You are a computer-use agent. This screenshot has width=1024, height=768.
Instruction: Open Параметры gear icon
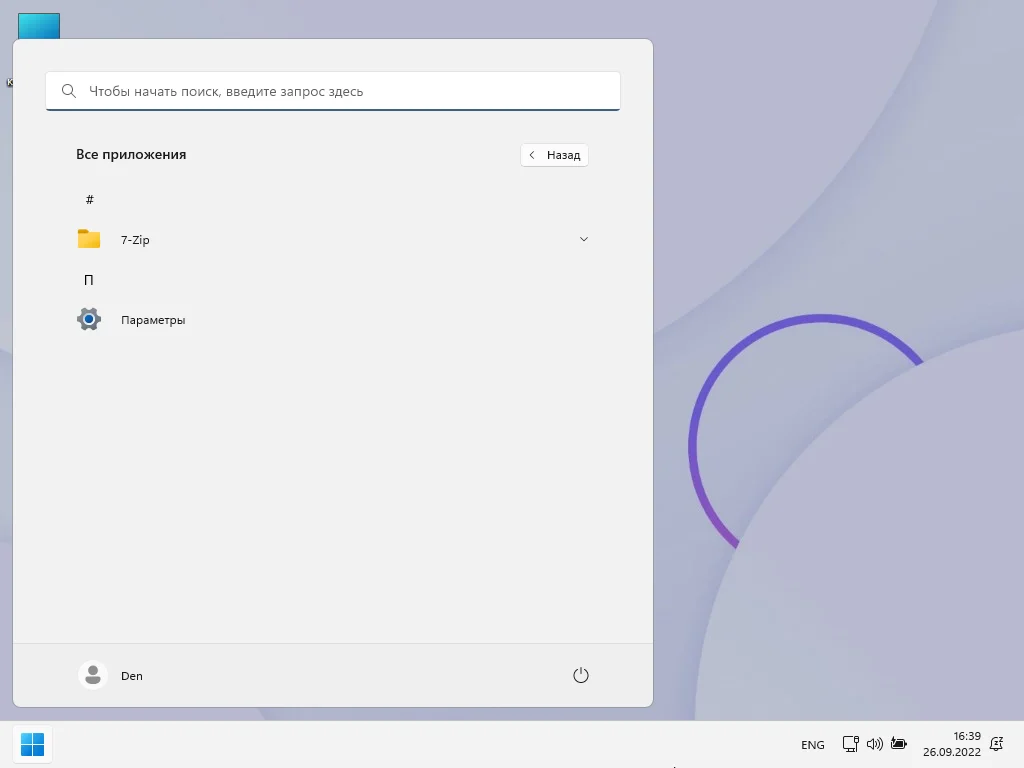tap(89, 319)
